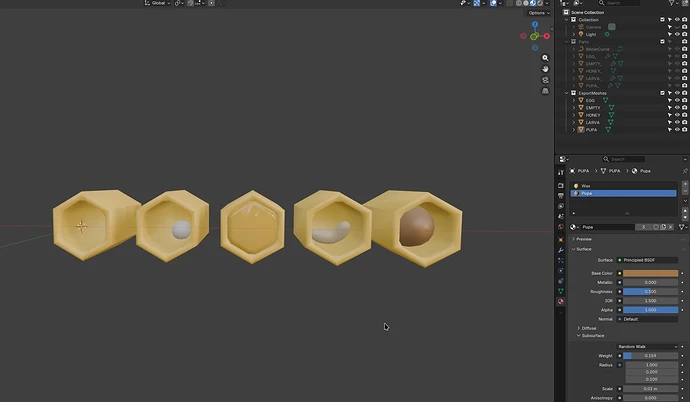Click the blue Z axis on navigation gizmo
Image resolution: width=690 pixels, height=402 pixels.
(x=535, y=25)
